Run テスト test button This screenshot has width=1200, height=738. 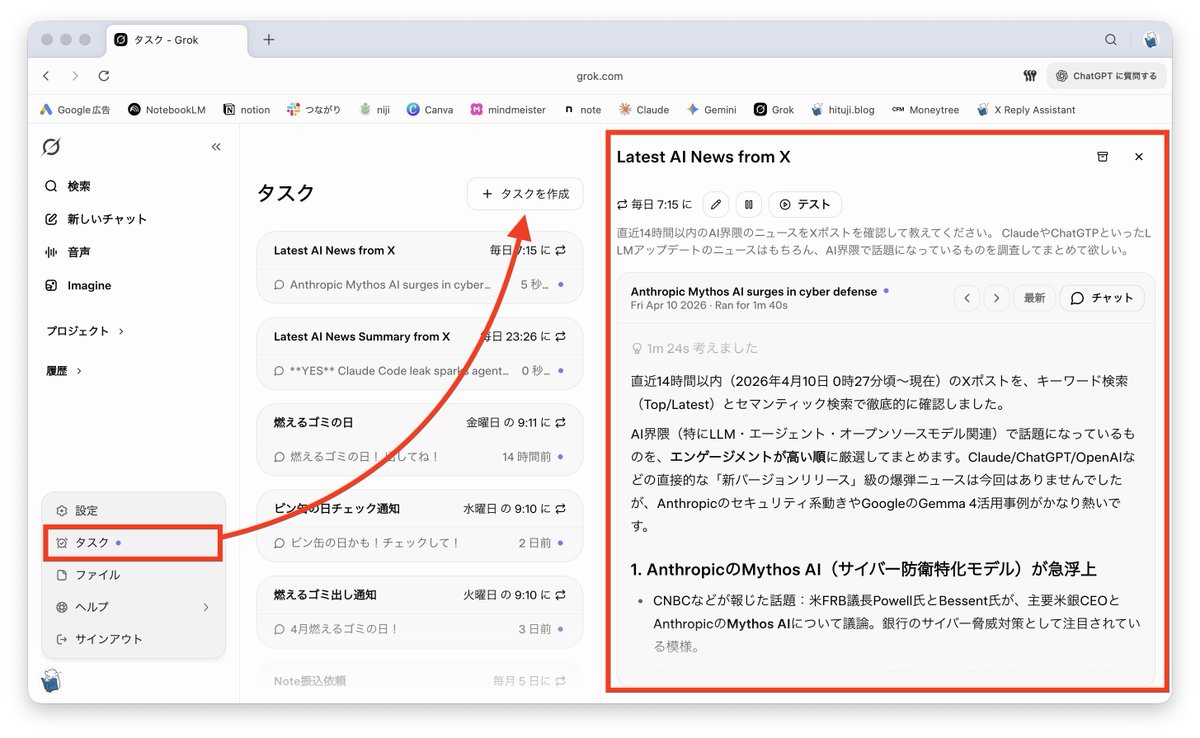[805, 204]
